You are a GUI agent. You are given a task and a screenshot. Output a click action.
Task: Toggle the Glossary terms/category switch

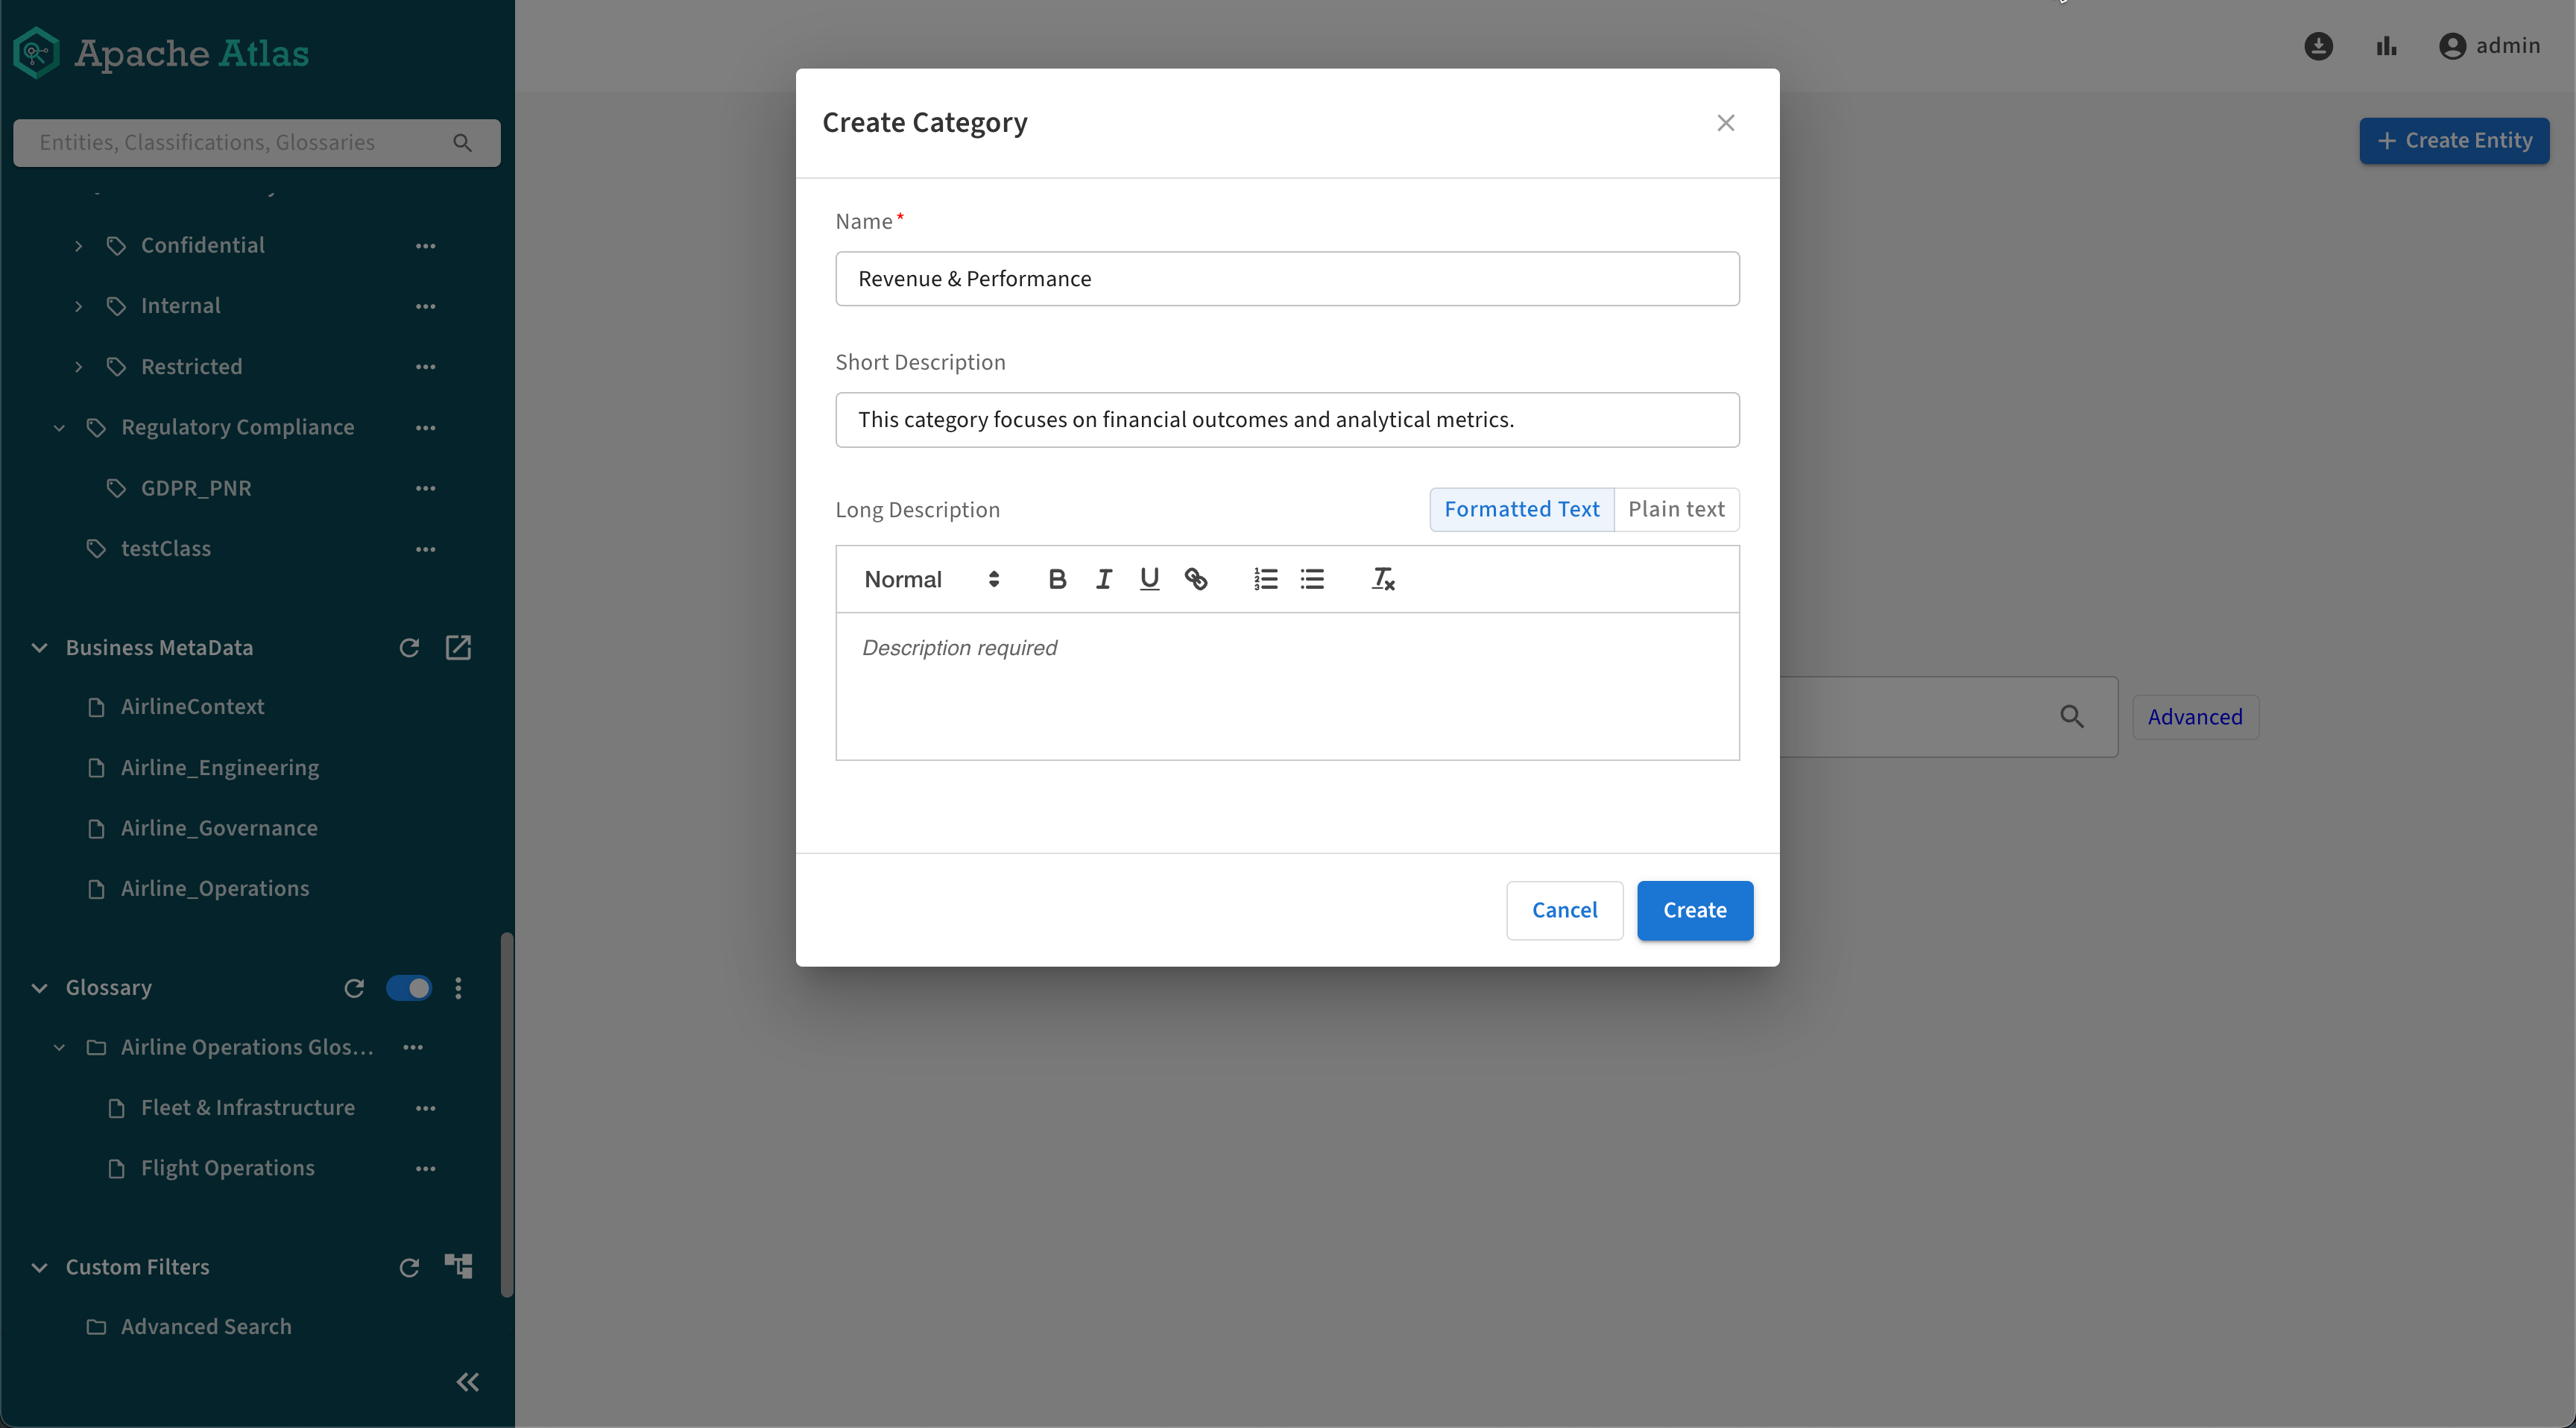(409, 988)
